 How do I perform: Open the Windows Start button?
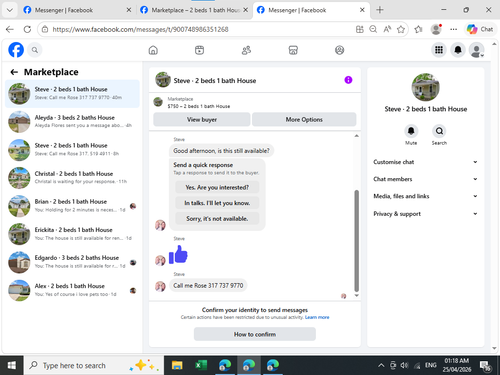pyautogui.click(x=12, y=366)
